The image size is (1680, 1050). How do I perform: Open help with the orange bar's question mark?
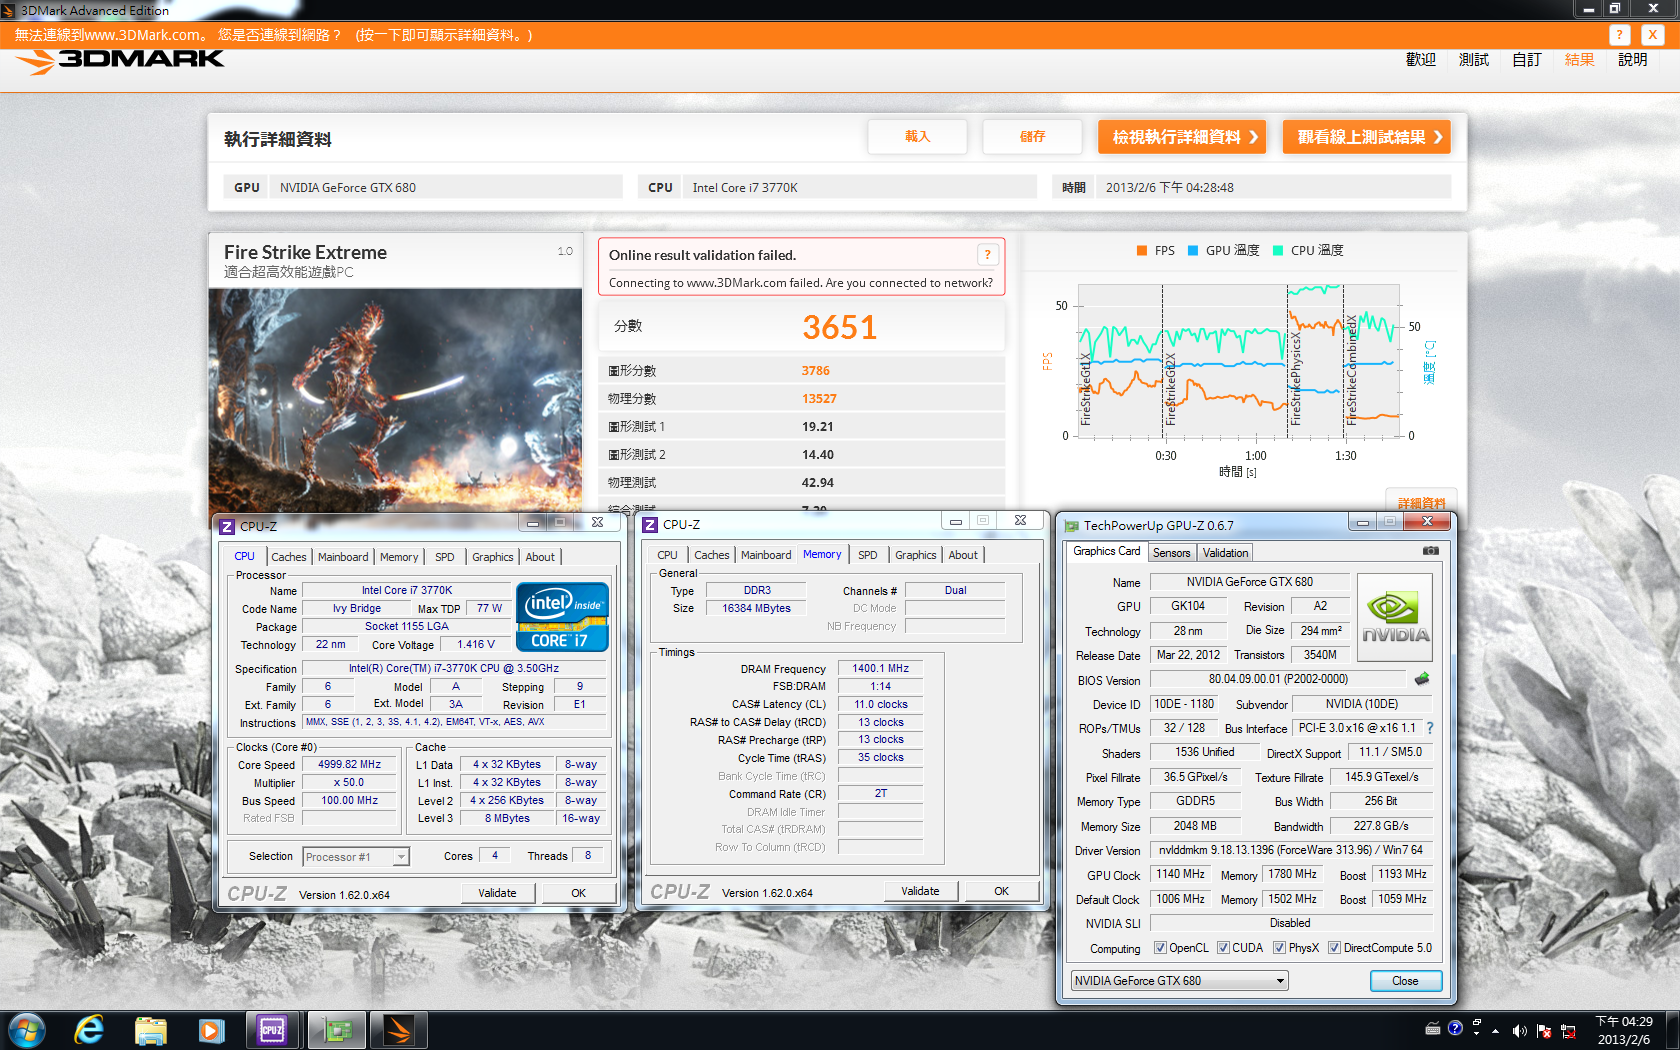click(x=1619, y=35)
